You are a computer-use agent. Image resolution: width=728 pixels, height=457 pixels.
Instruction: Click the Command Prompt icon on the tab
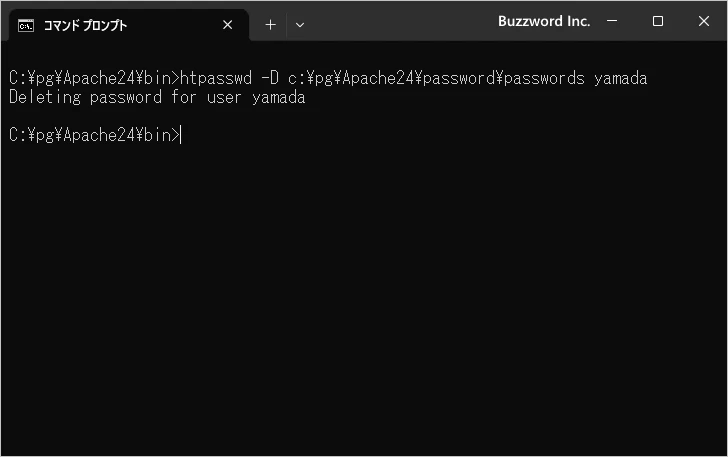tap(26, 25)
